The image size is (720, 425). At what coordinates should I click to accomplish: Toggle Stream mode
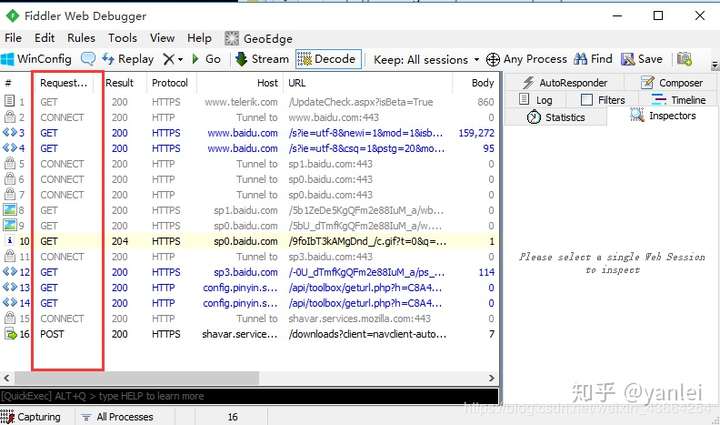point(262,59)
